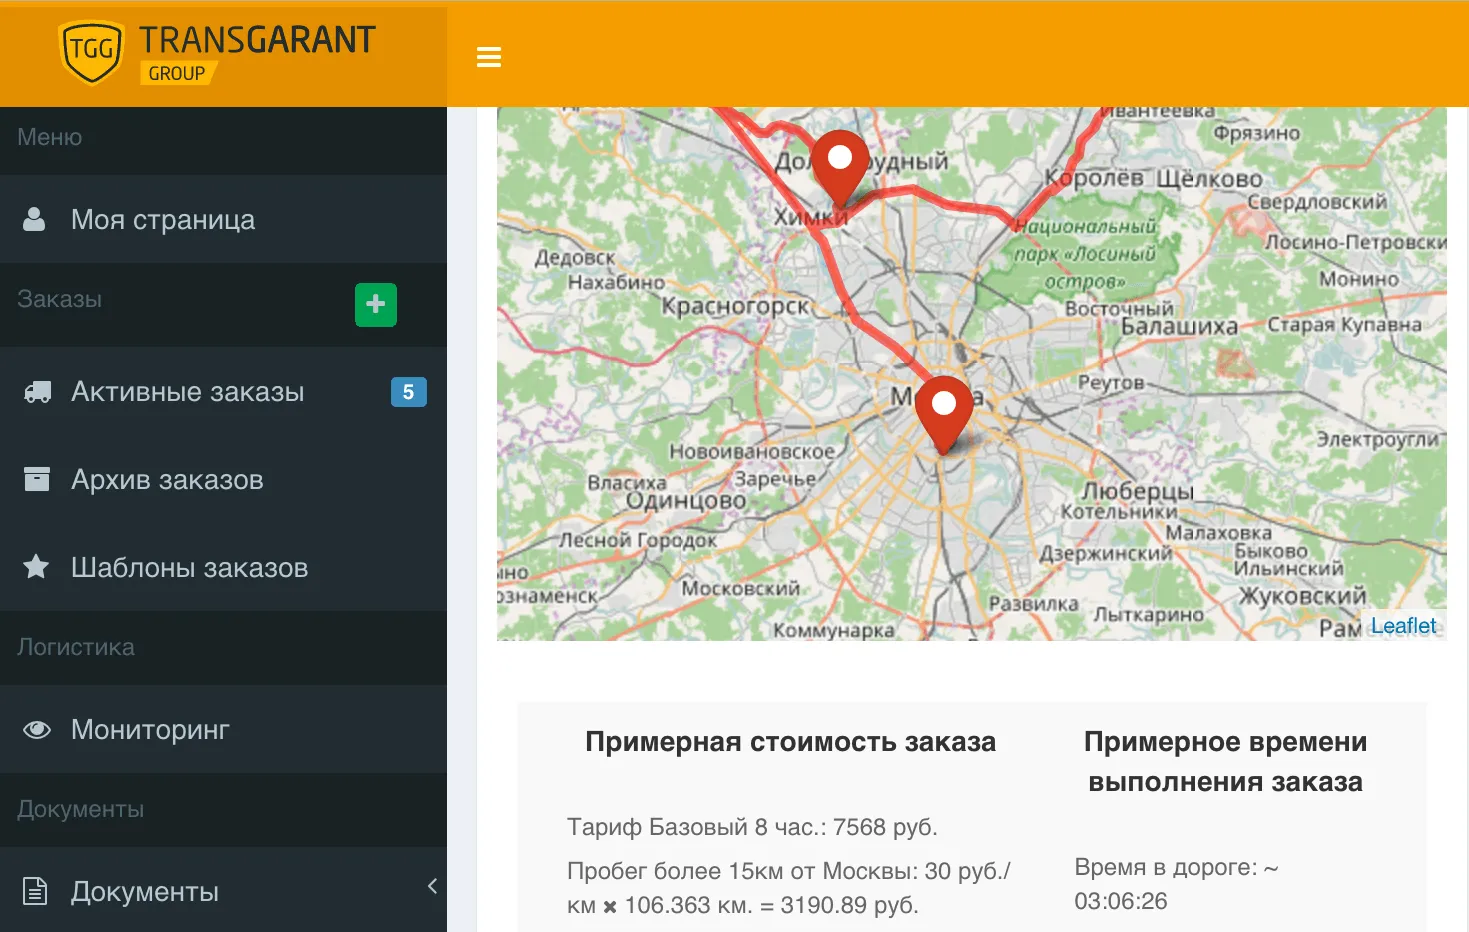This screenshot has height=932, width=1469.
Task: Click the active orders badge showing 5
Action: pyautogui.click(x=409, y=392)
